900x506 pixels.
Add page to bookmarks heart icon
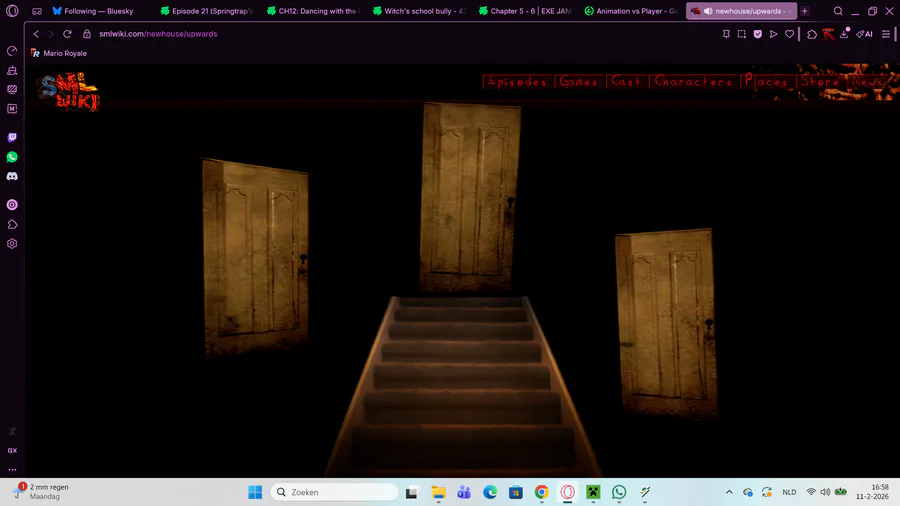click(789, 34)
